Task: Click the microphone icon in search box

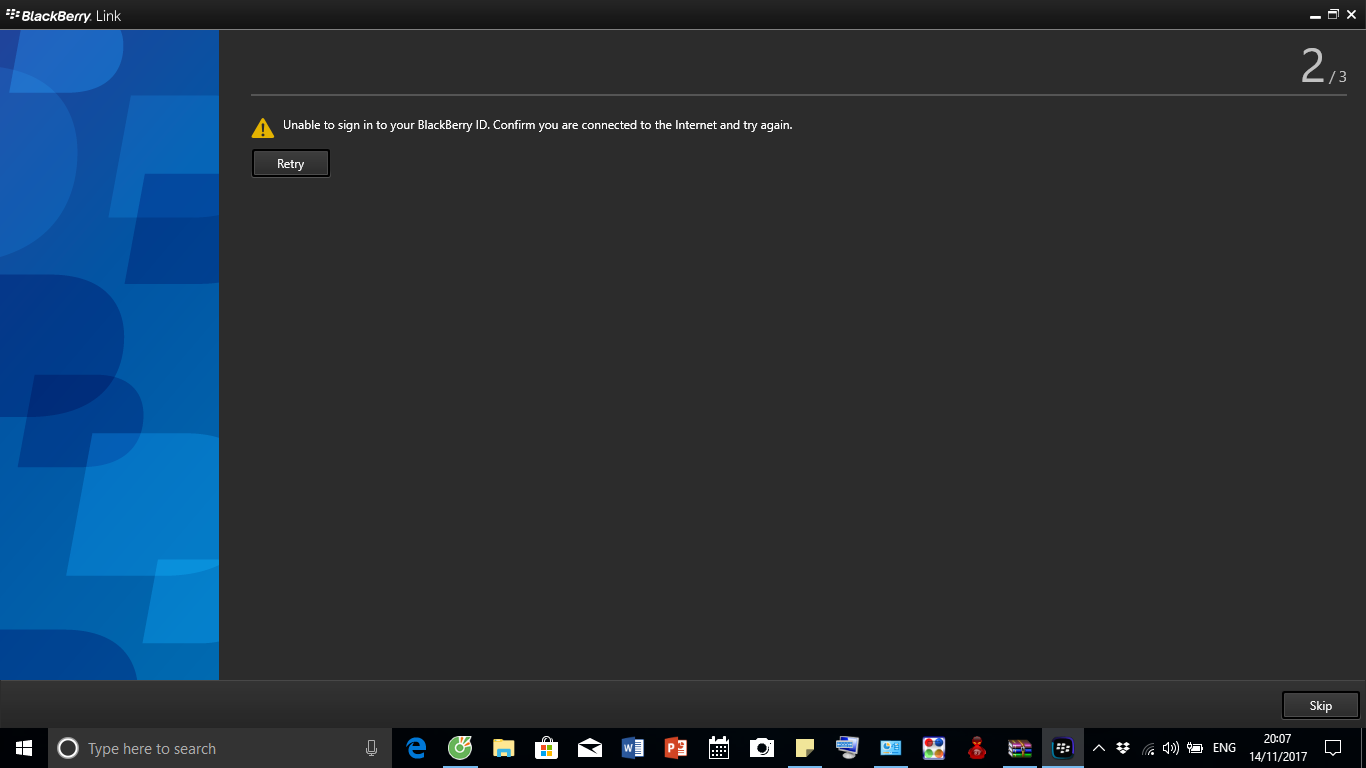Action: click(x=371, y=748)
